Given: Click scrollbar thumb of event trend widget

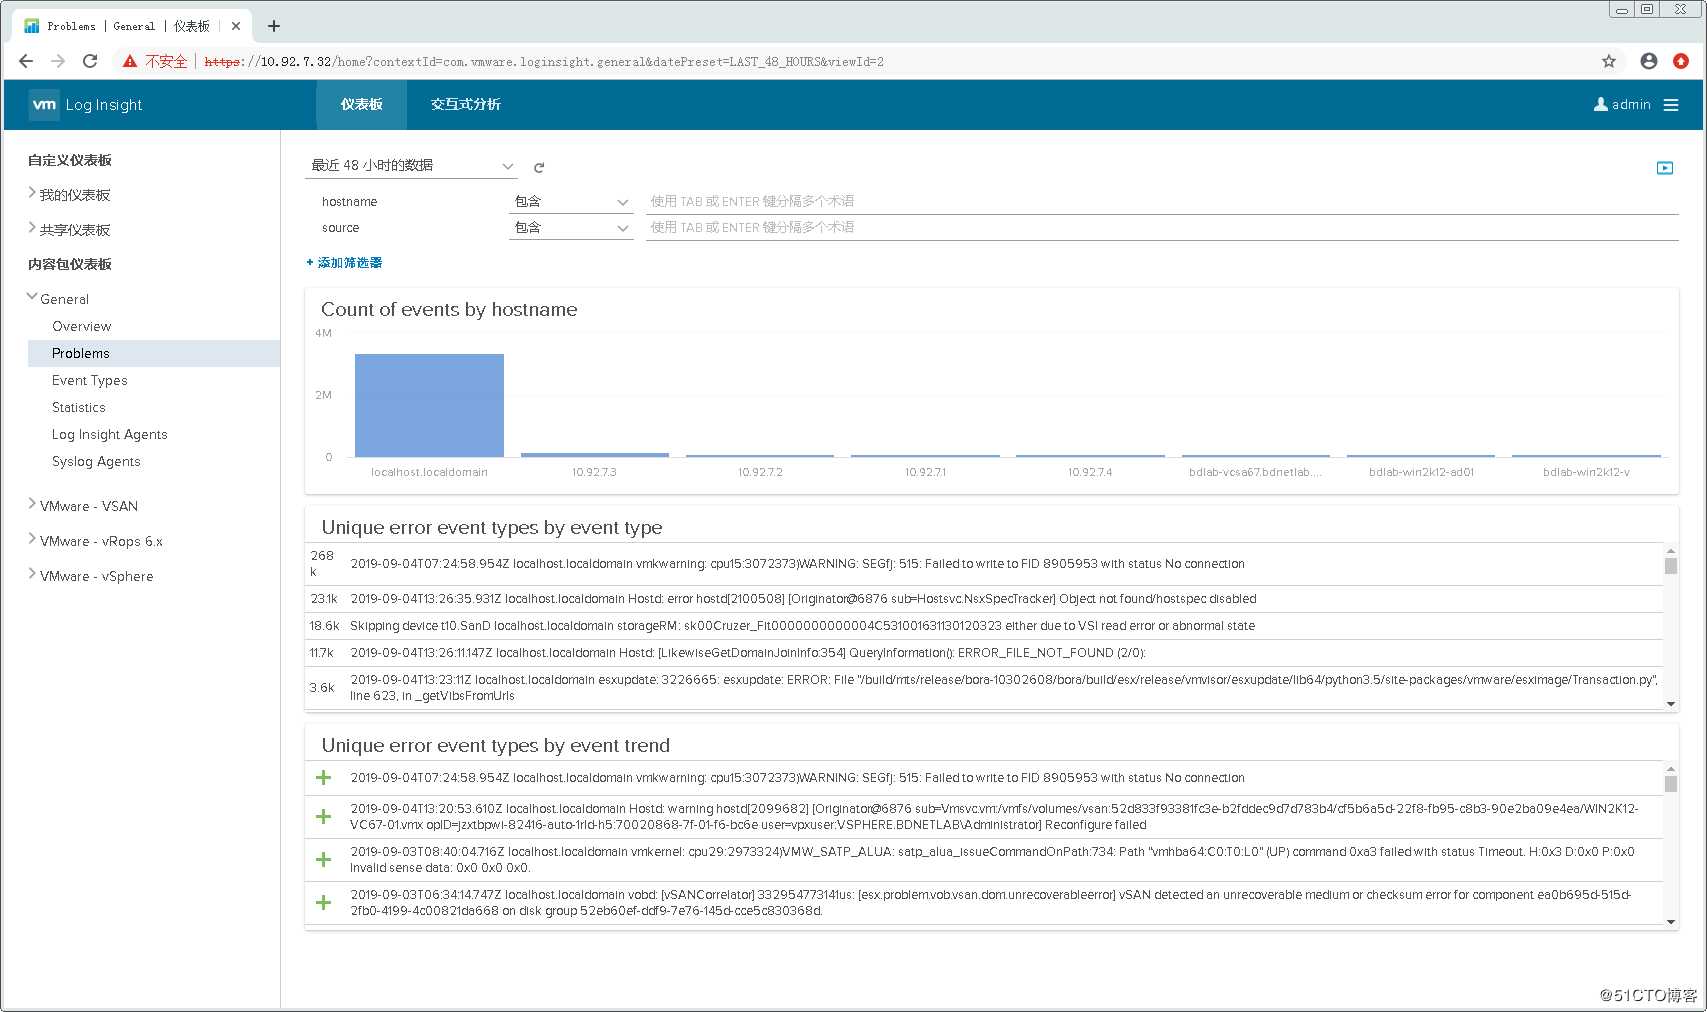Looking at the screenshot, I should coord(1671,784).
